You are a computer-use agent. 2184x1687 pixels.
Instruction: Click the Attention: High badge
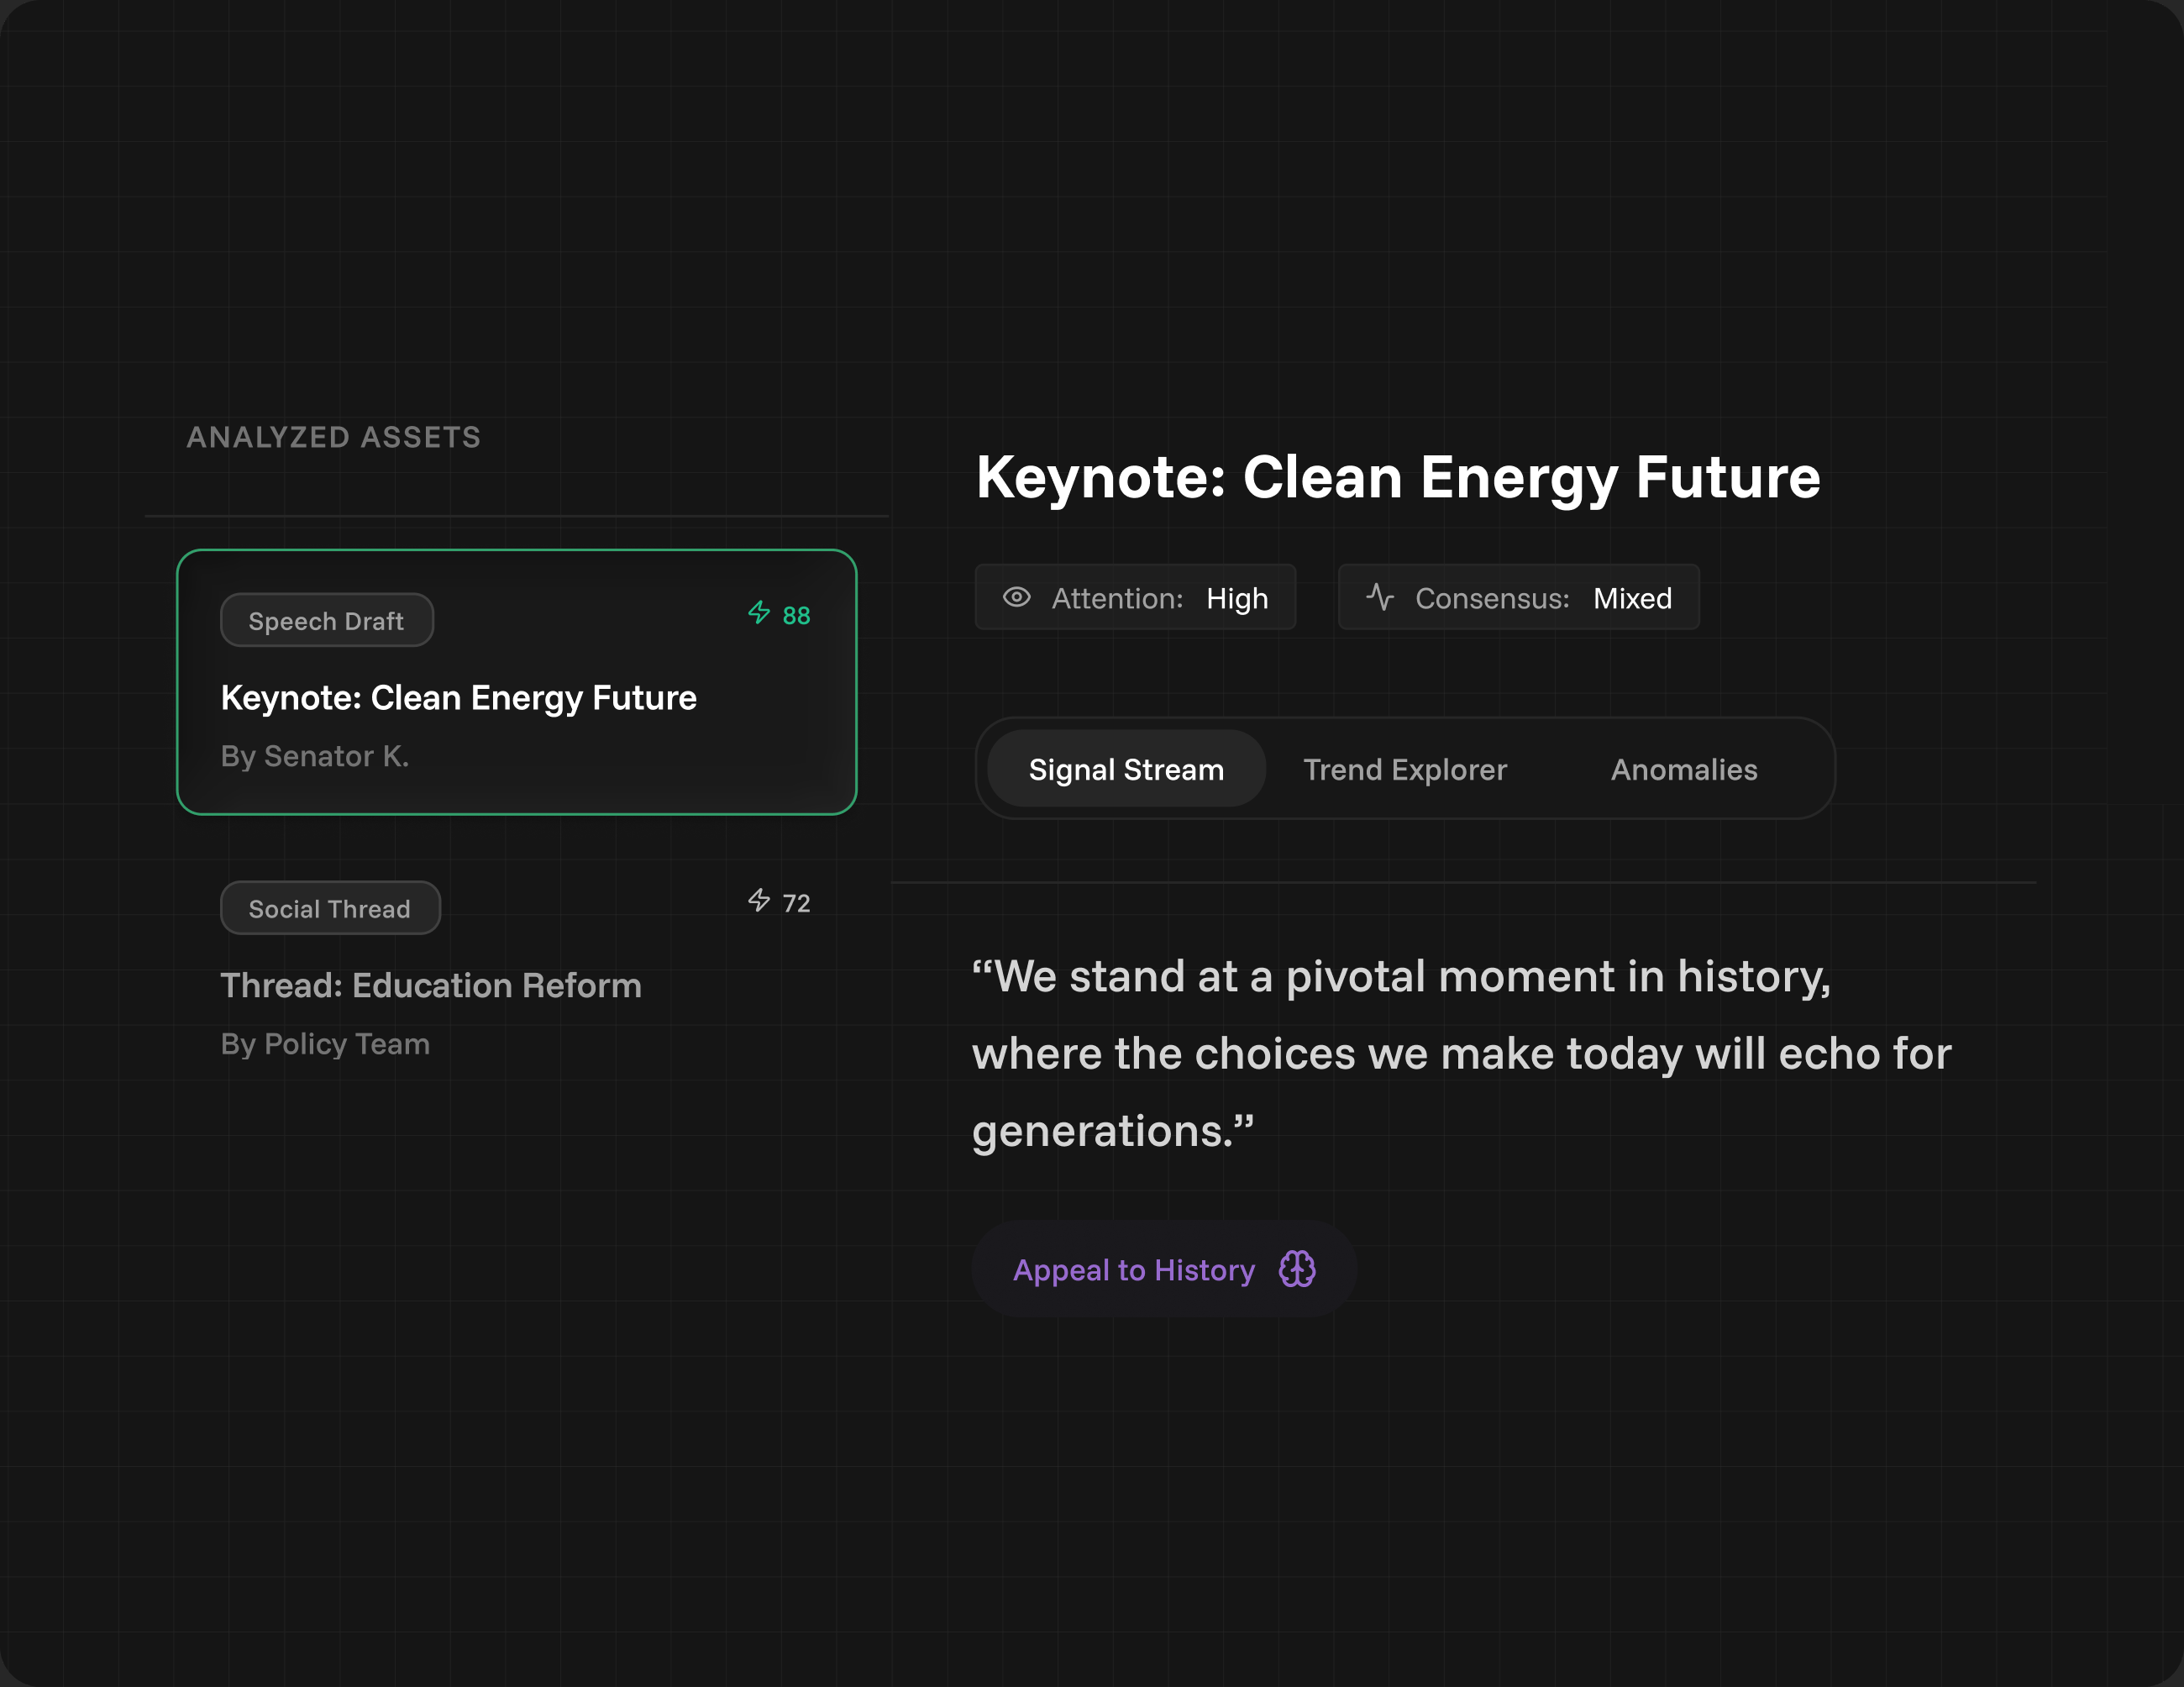tap(1135, 598)
